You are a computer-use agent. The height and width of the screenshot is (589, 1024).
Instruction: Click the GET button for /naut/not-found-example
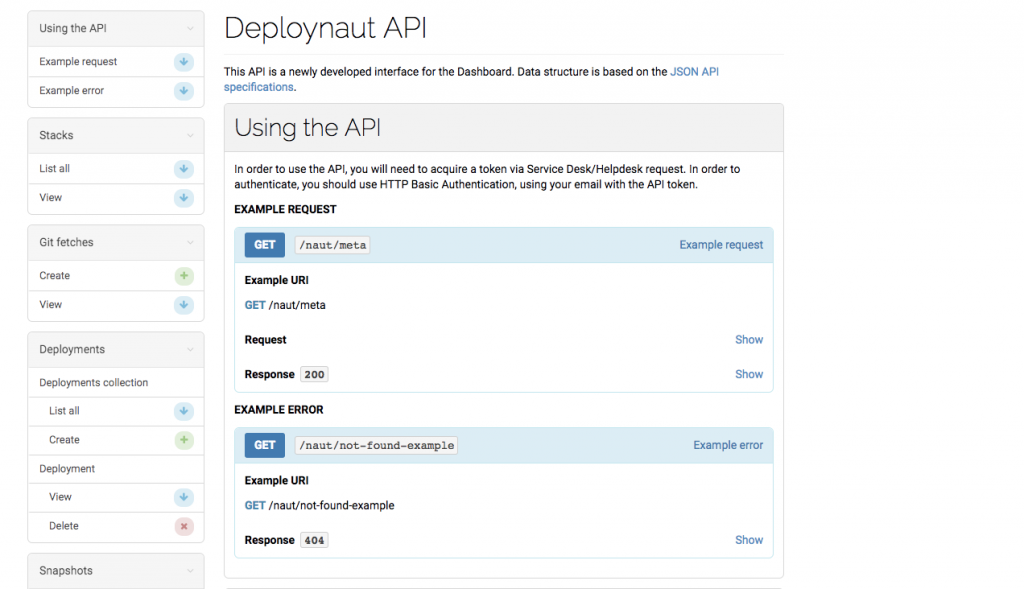click(x=265, y=445)
